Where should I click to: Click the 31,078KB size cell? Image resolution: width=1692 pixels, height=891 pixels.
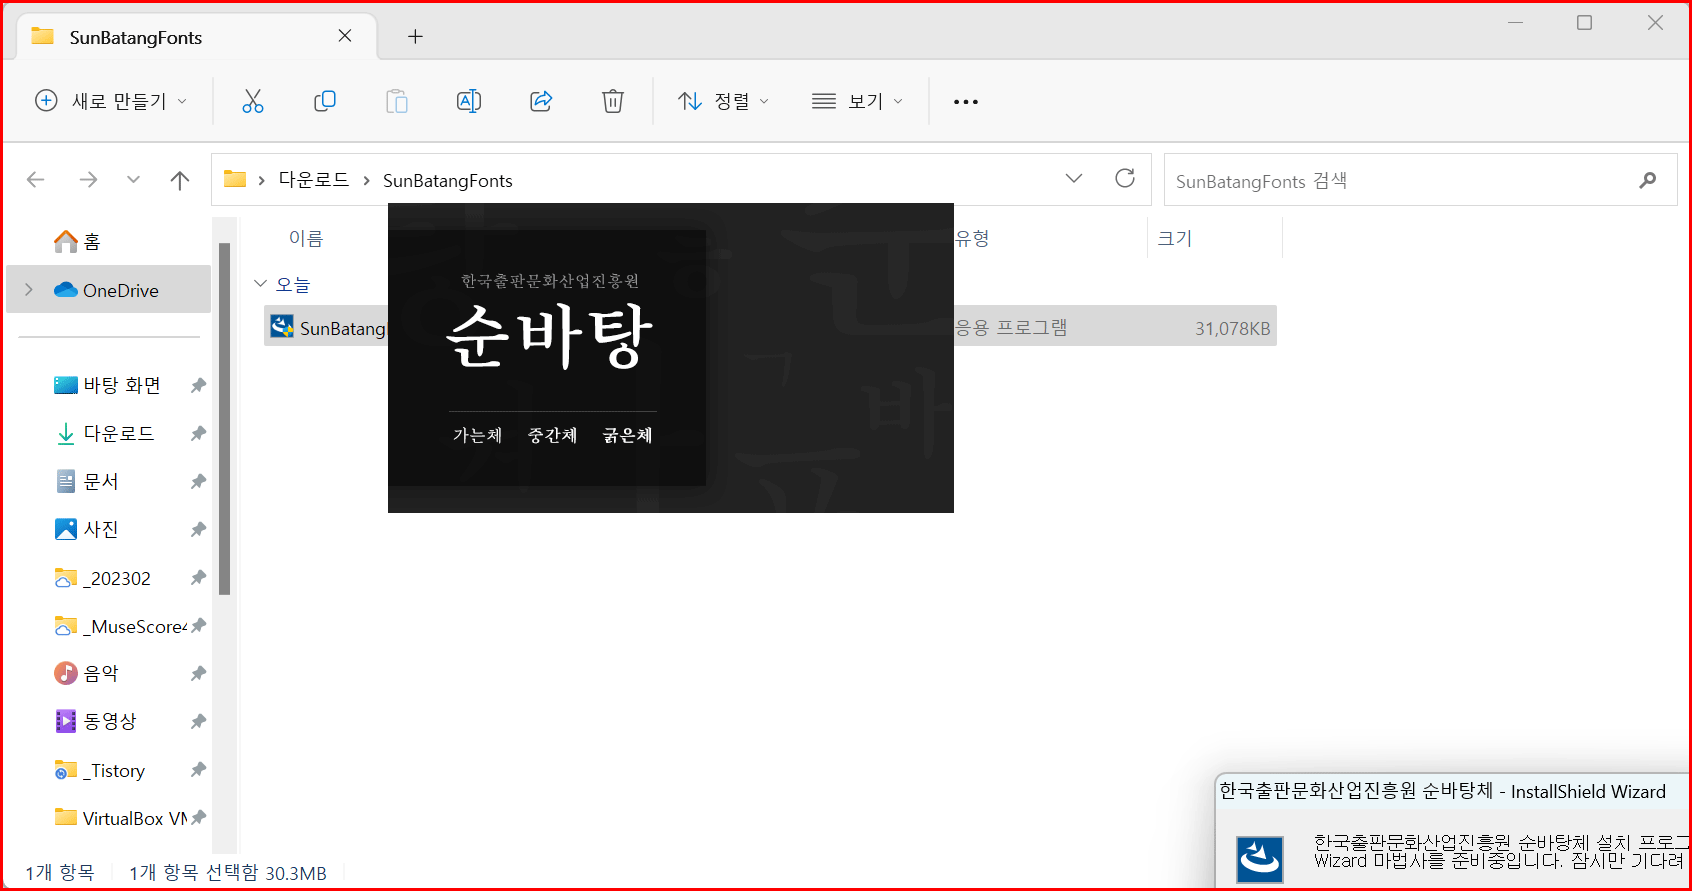point(1232,328)
